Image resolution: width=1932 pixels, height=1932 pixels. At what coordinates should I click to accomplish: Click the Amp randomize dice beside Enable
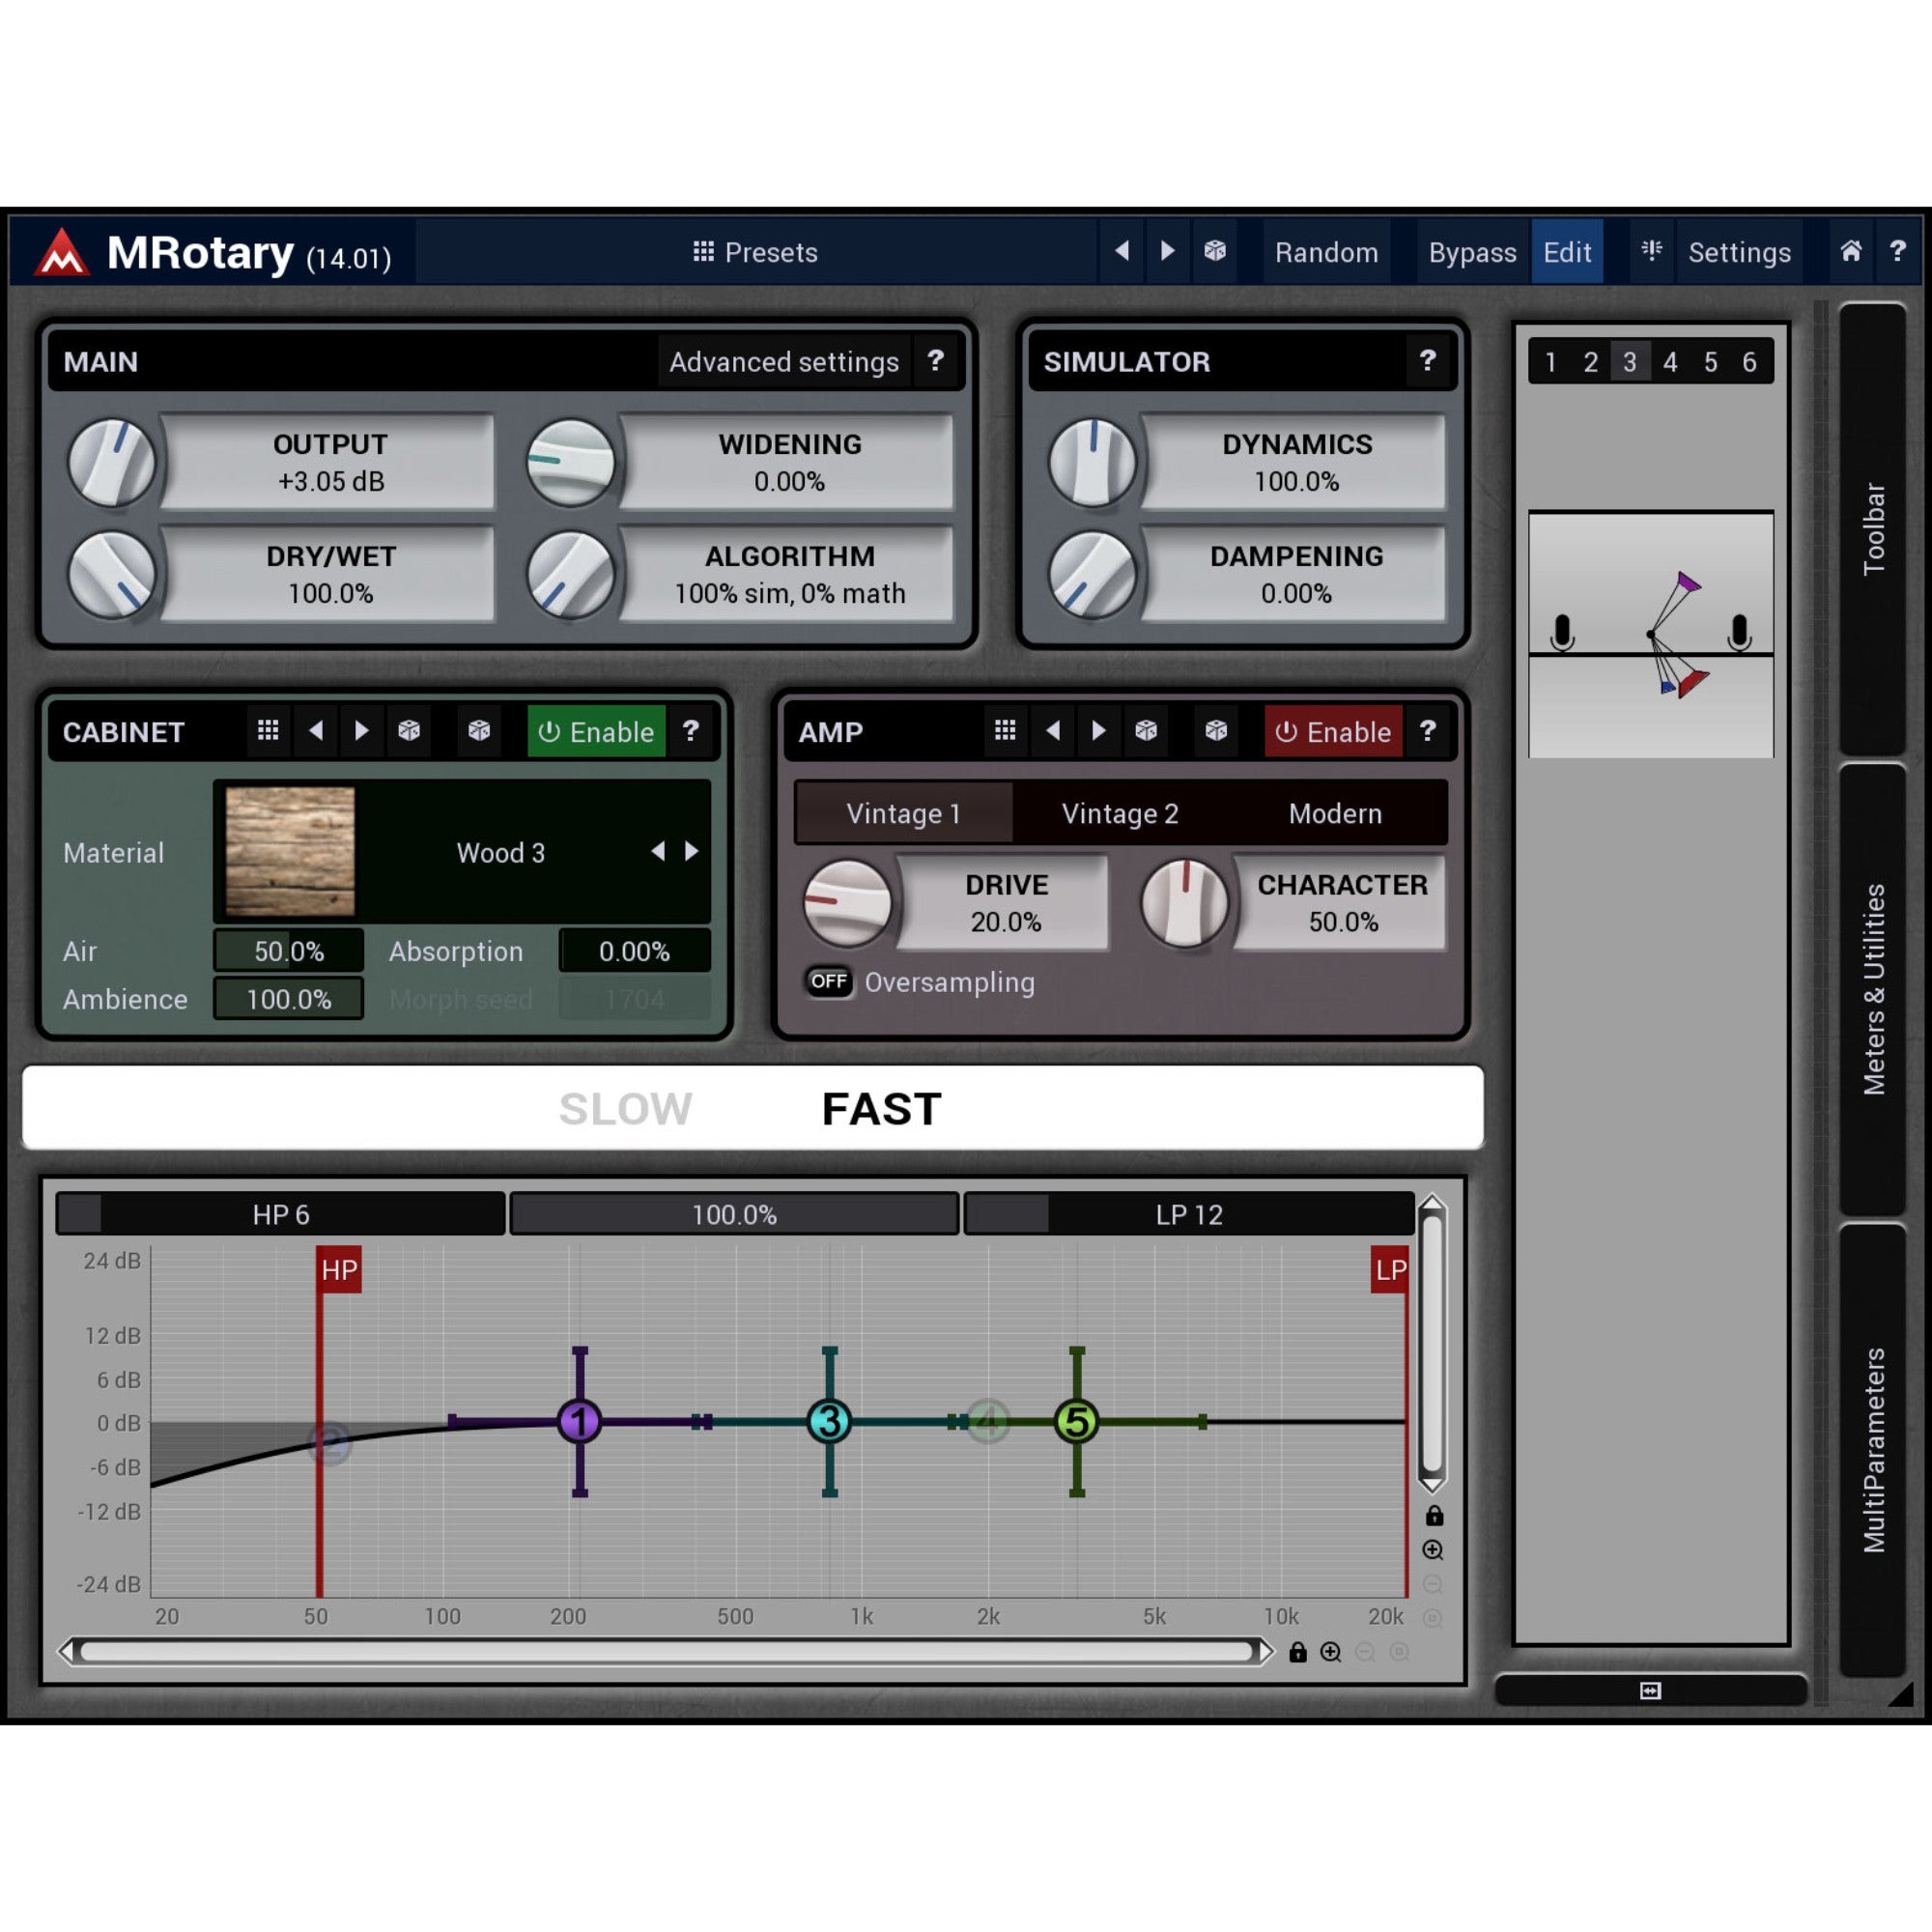(x=1216, y=731)
